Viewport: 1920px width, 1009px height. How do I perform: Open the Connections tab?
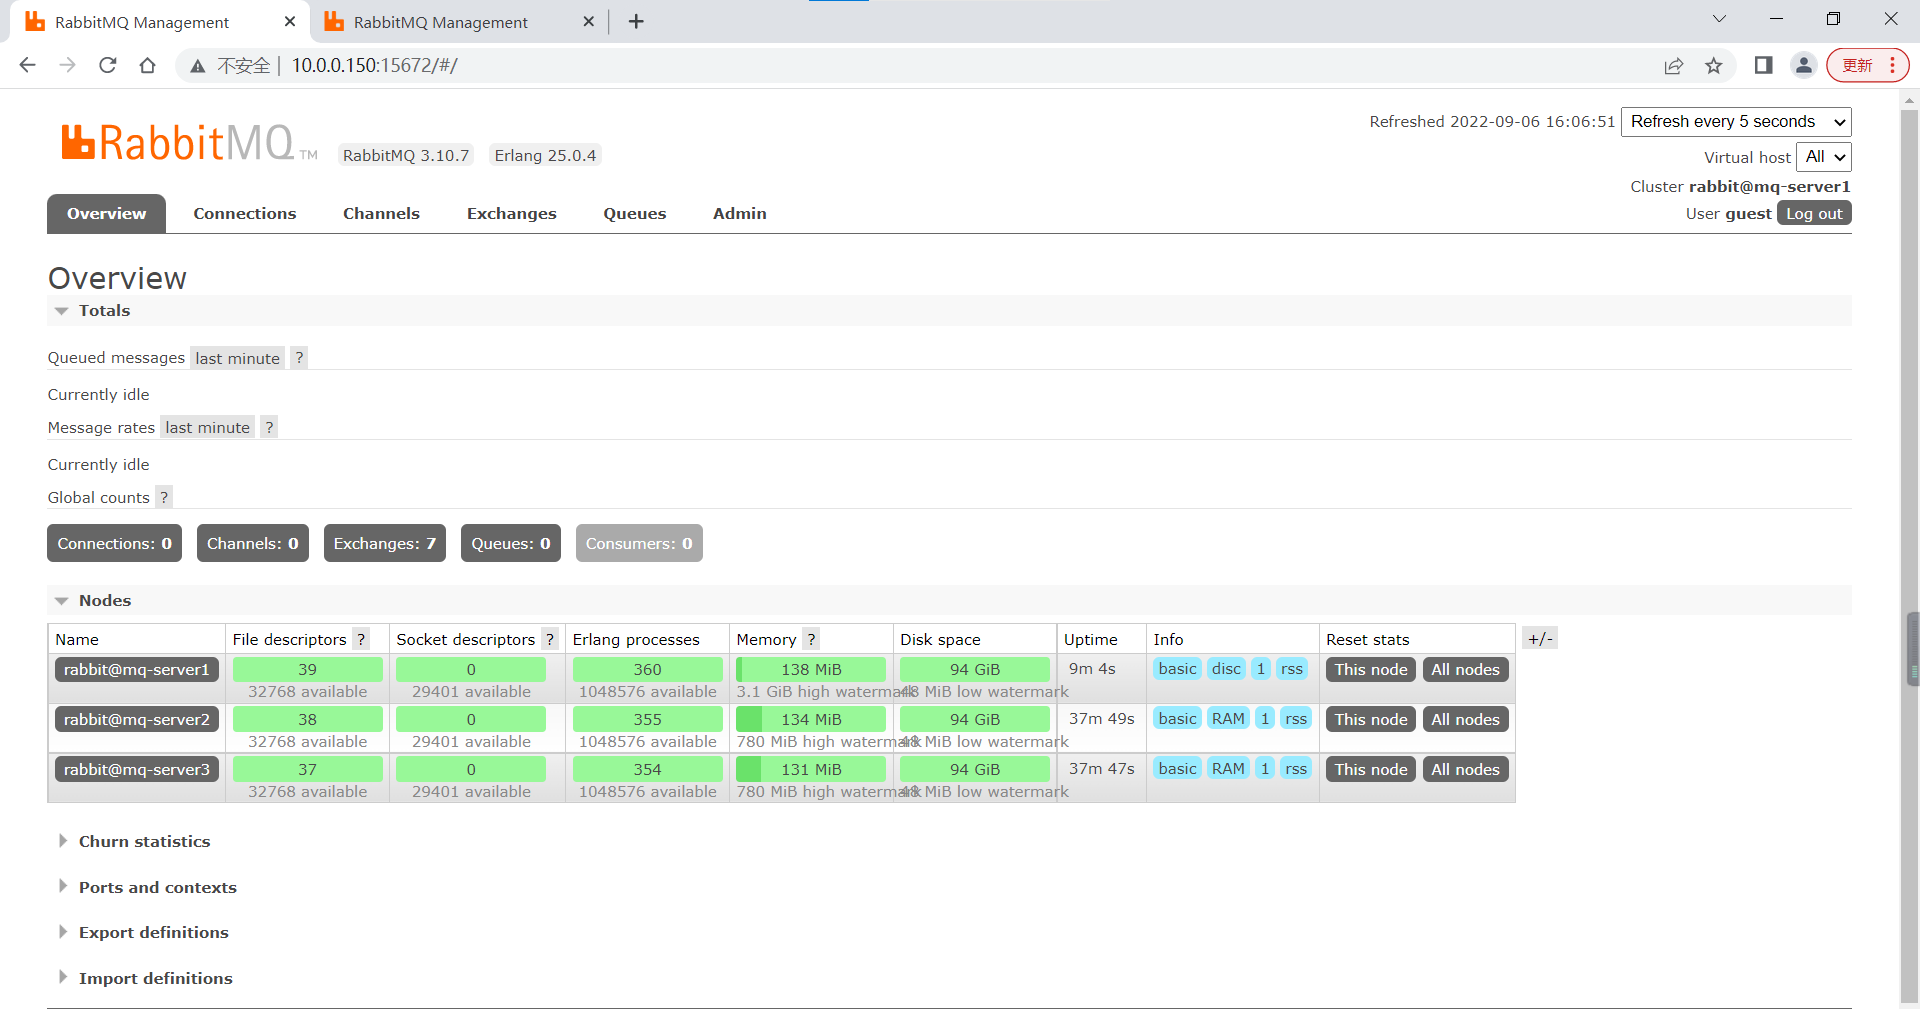(245, 213)
